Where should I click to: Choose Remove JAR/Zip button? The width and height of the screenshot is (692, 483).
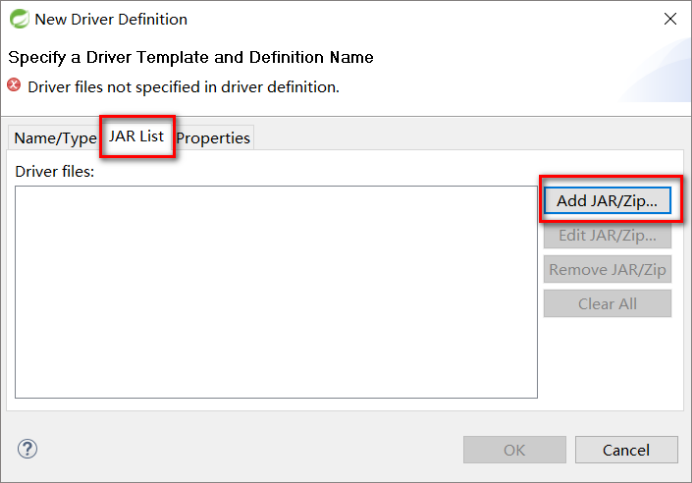[x=607, y=269]
